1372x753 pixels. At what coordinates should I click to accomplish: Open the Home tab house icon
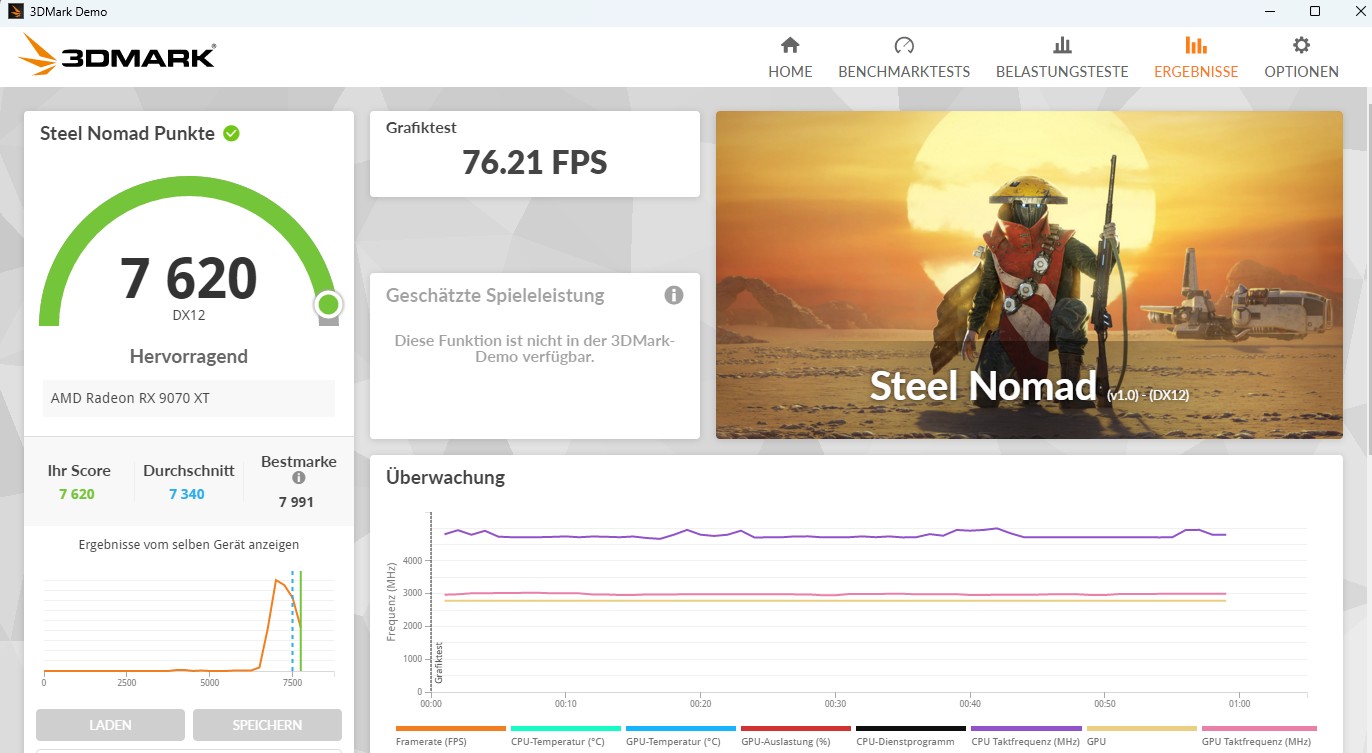(x=790, y=45)
